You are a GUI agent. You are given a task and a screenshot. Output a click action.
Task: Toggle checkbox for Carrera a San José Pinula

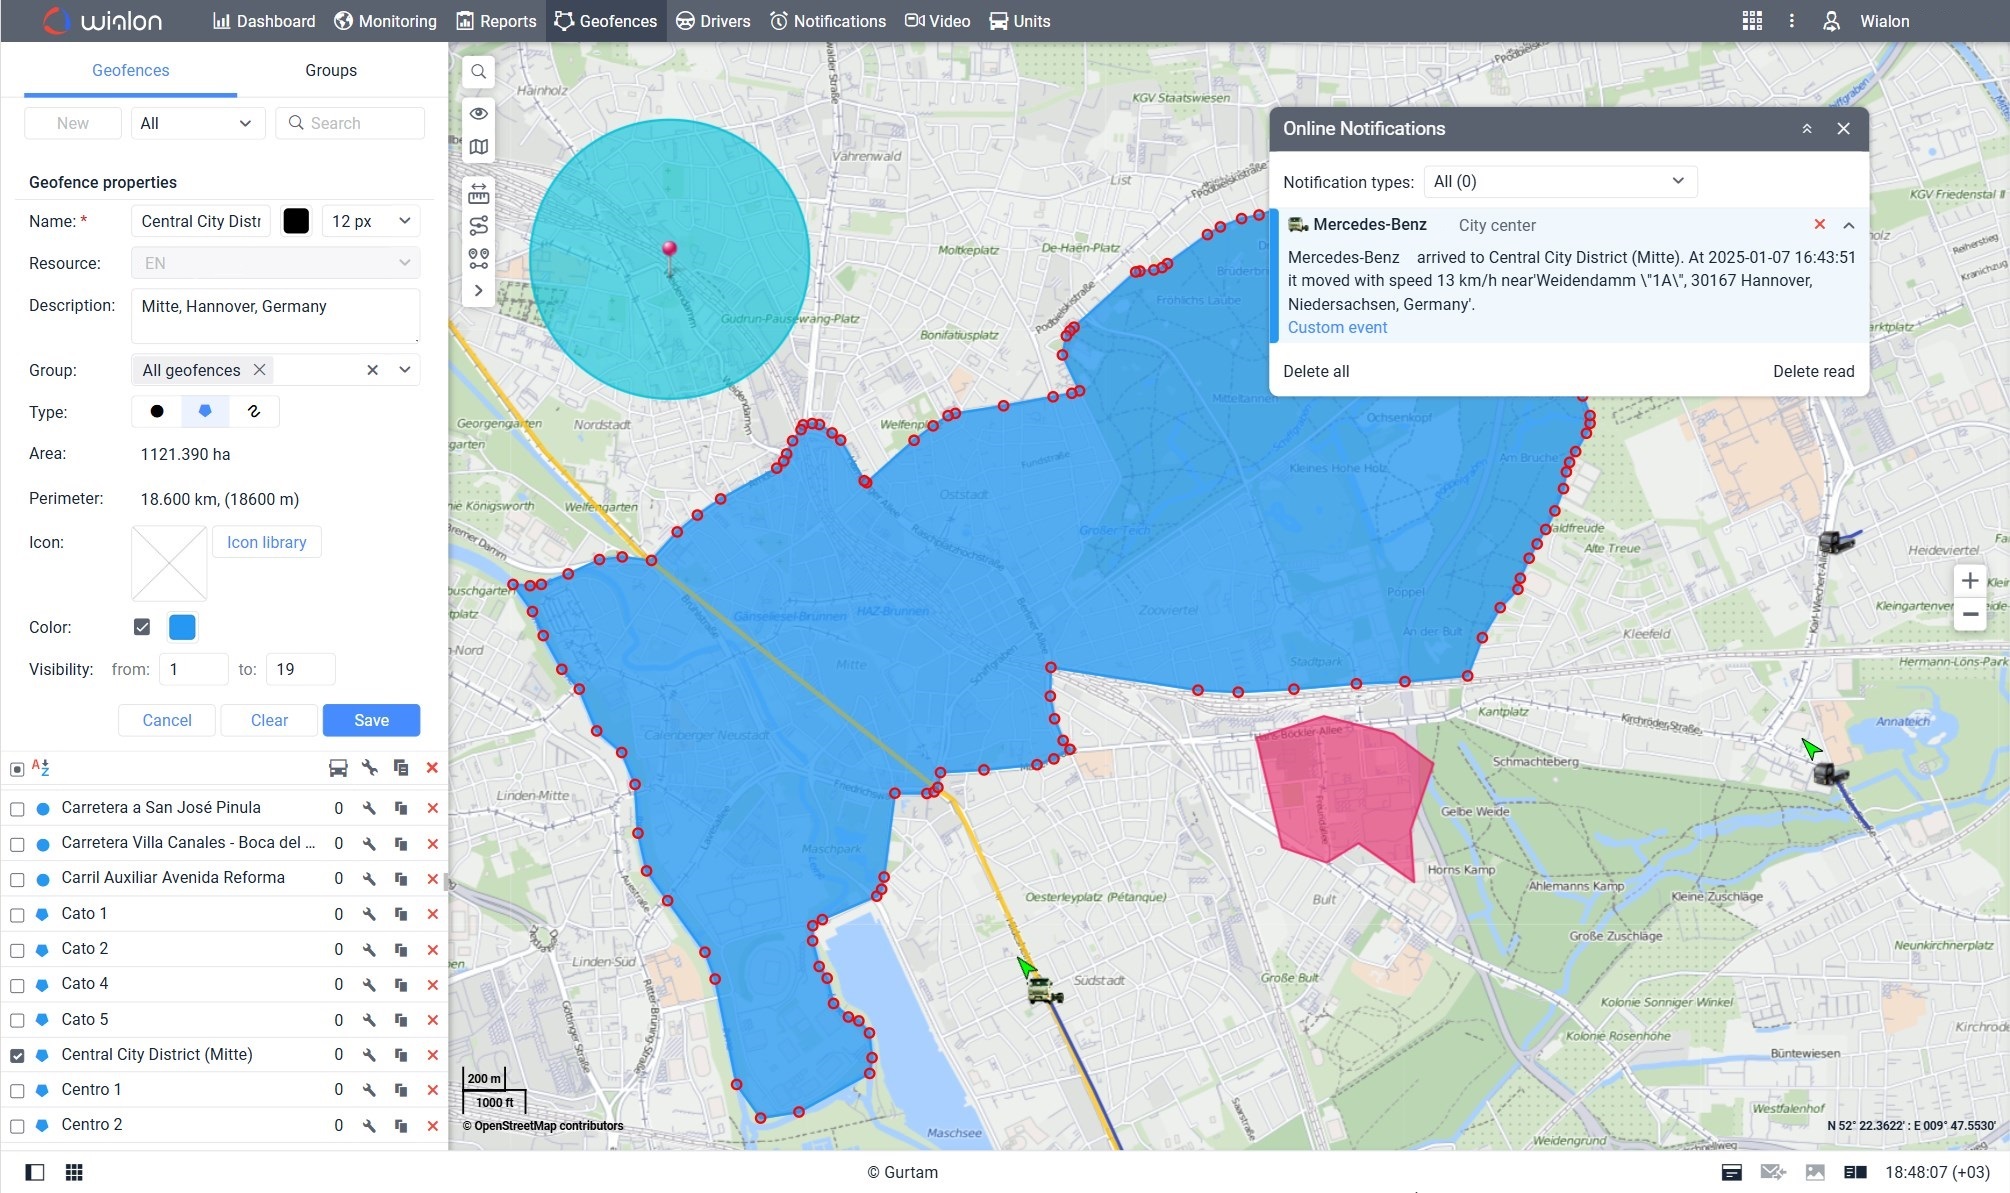point(14,808)
